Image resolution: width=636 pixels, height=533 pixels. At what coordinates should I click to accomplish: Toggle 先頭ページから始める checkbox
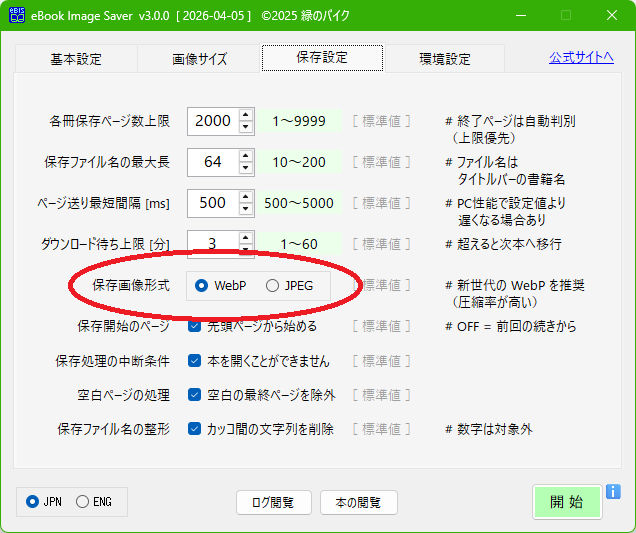pyautogui.click(x=195, y=326)
